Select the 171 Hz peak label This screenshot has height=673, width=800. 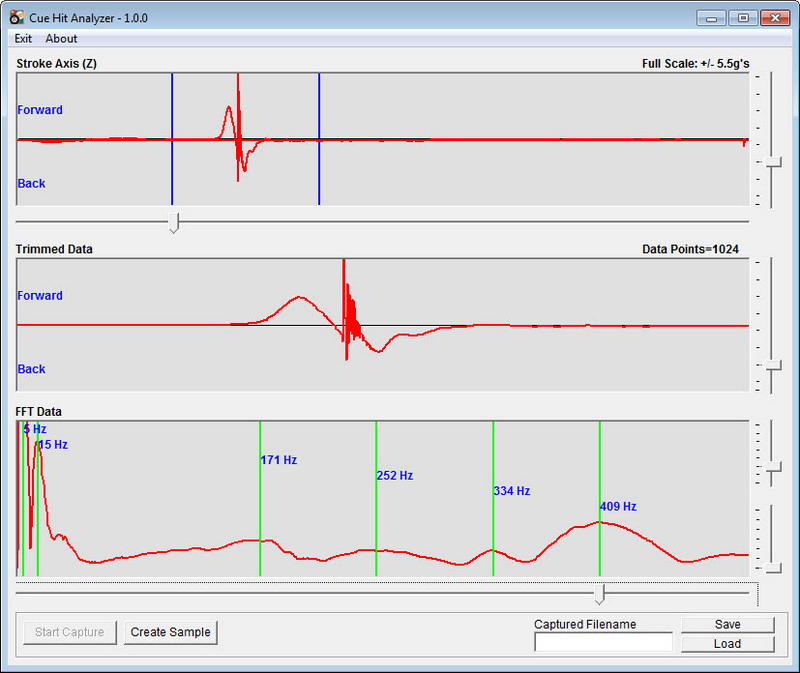[279, 461]
